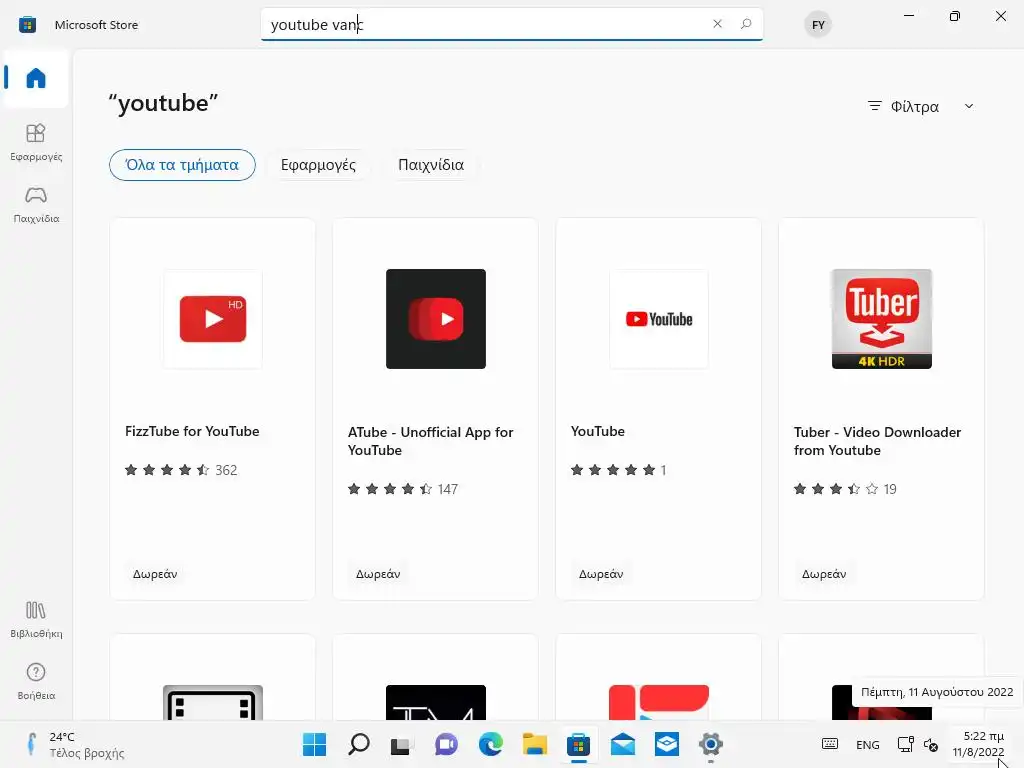Open the Home section in sidebar
Image resolution: width=1024 pixels, height=768 pixels.
(x=36, y=78)
